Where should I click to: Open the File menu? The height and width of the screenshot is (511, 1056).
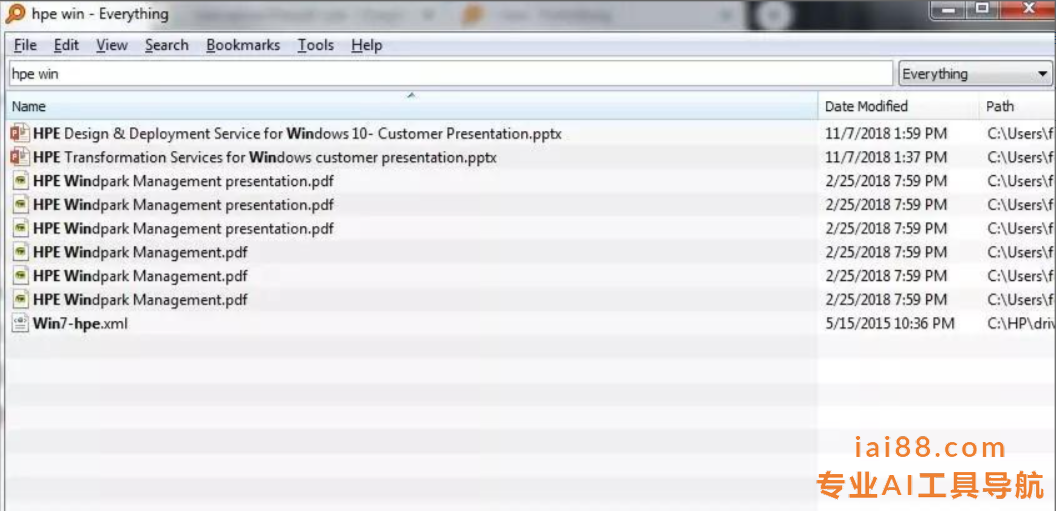pyautogui.click(x=26, y=45)
